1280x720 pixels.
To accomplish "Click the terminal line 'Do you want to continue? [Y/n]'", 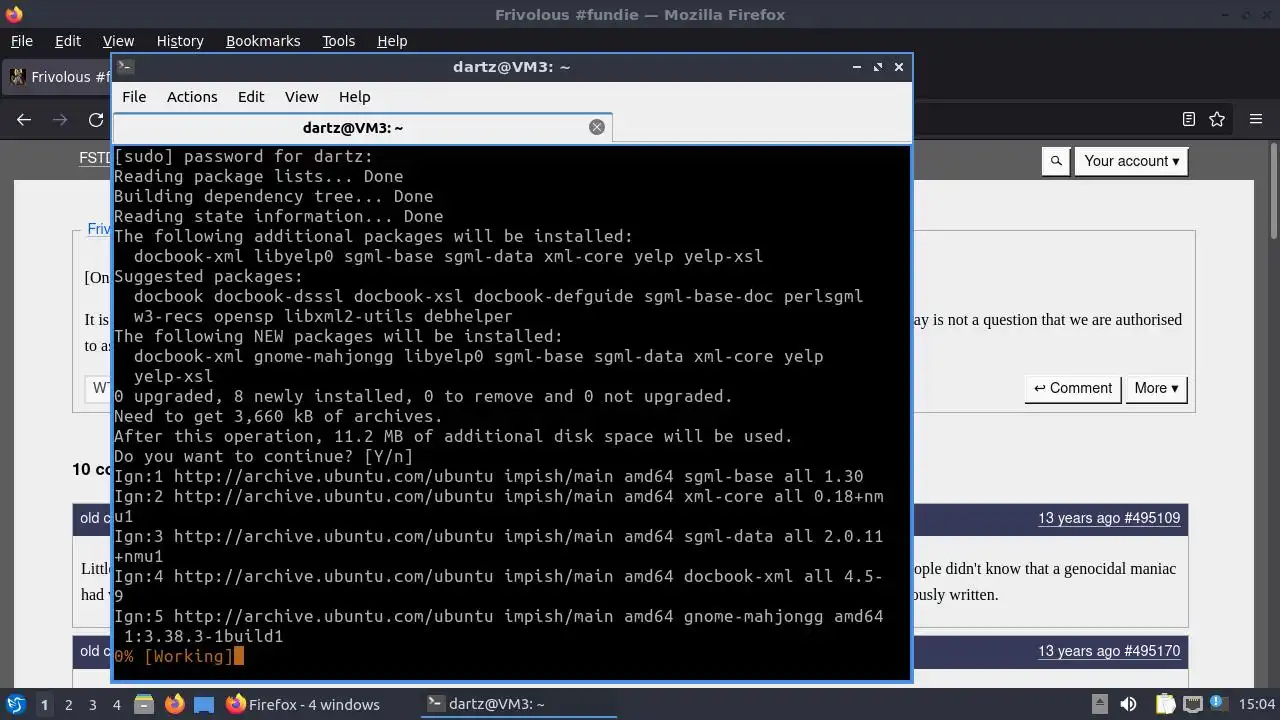I will pos(264,456).
